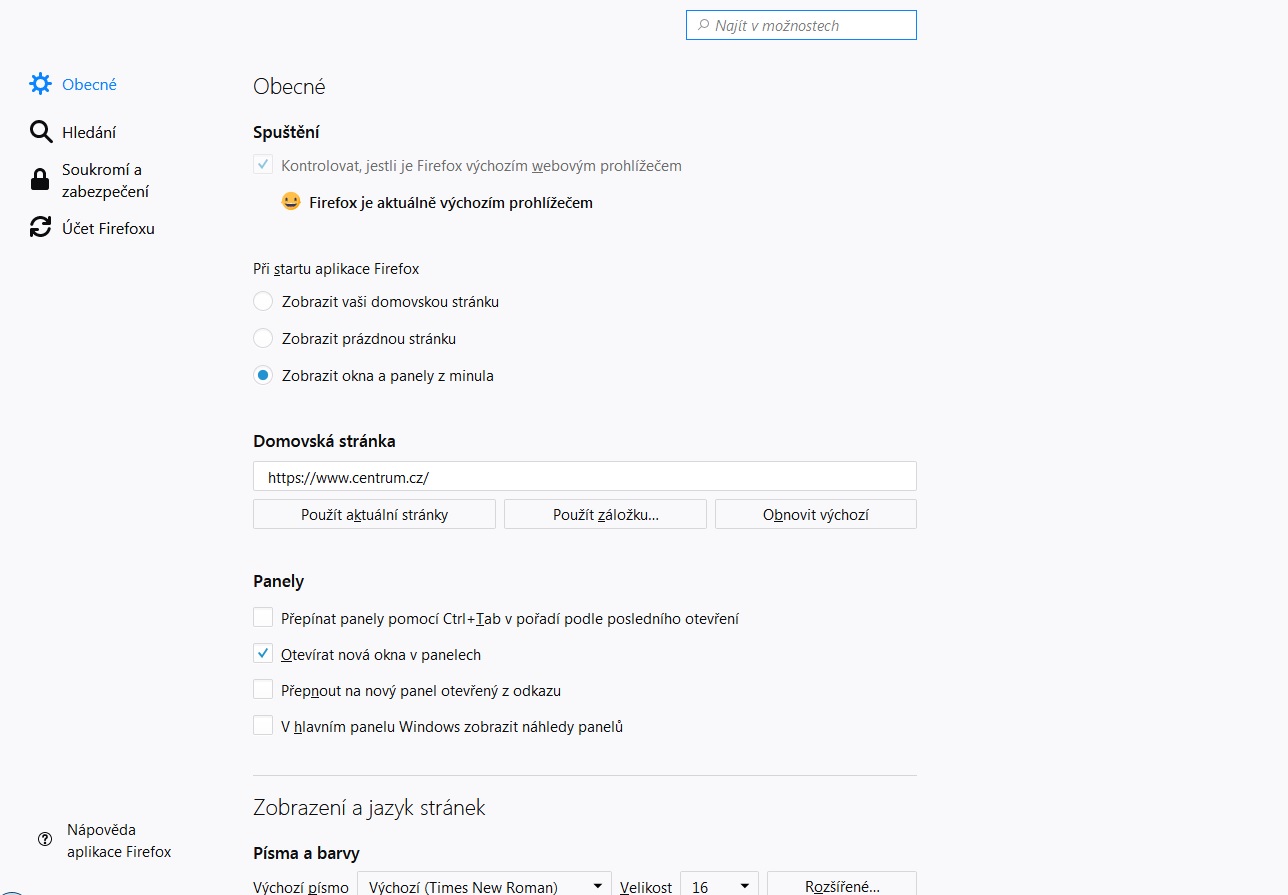
Task: Enable Windows taskbar panel previews checkbox
Action: [x=263, y=726]
